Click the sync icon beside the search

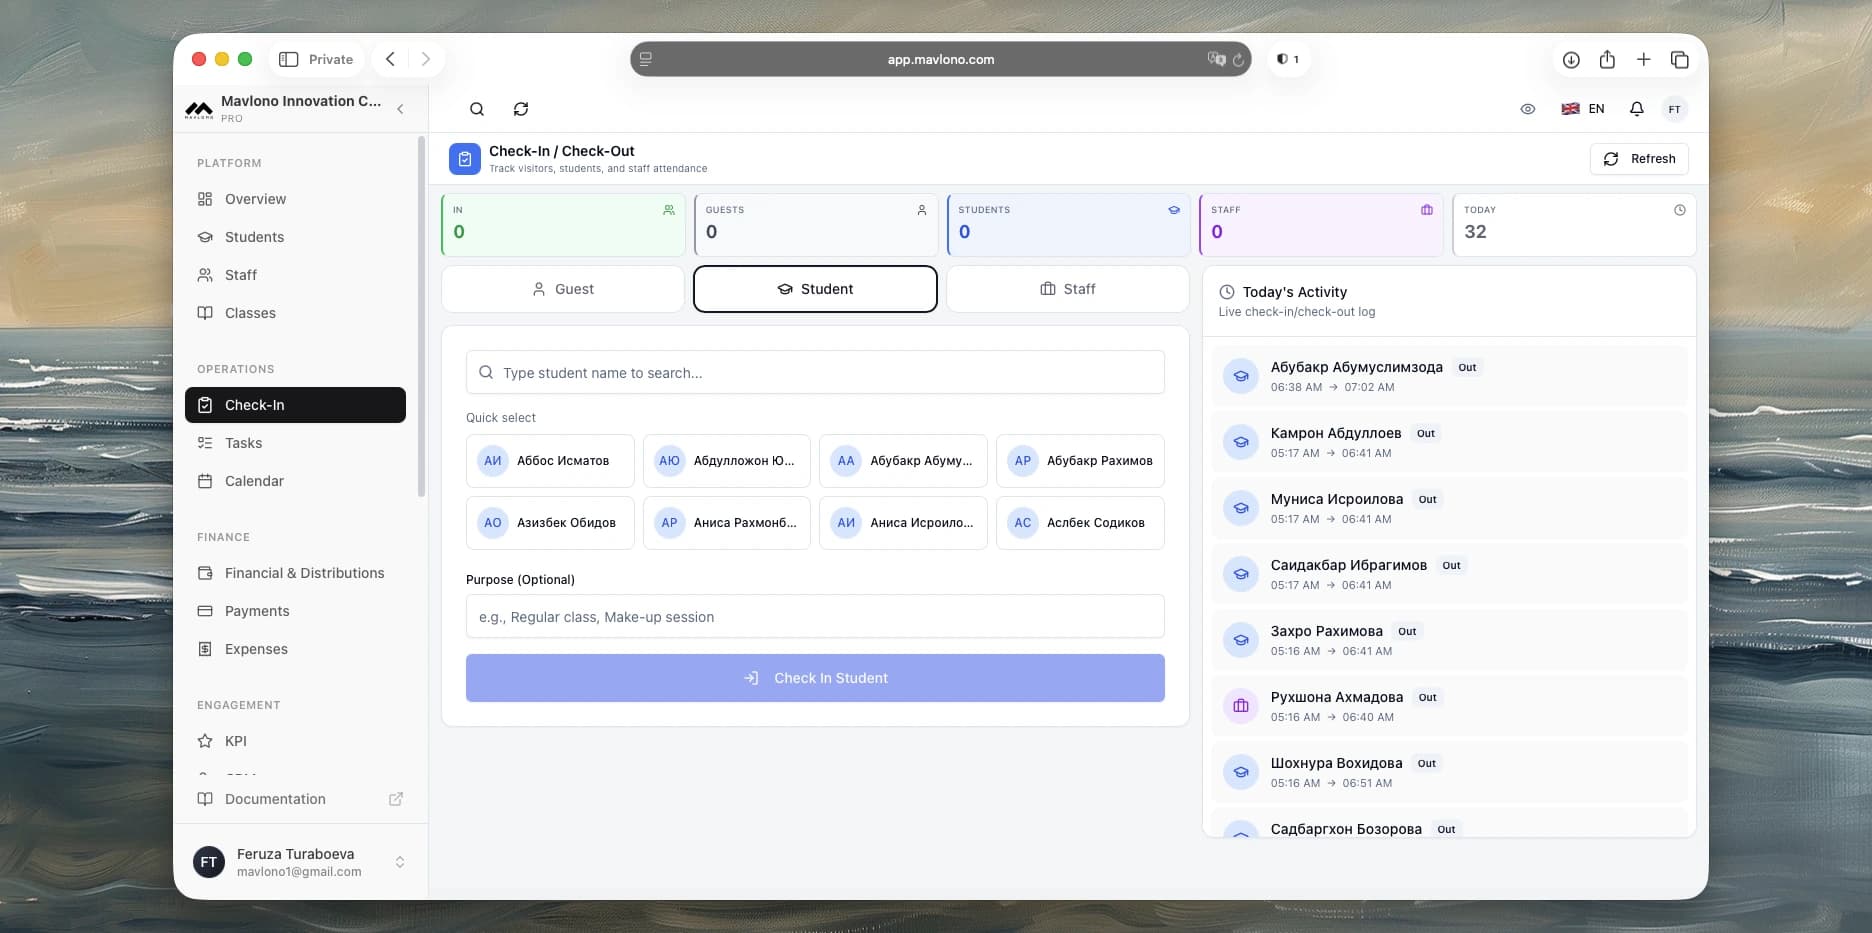[521, 109]
